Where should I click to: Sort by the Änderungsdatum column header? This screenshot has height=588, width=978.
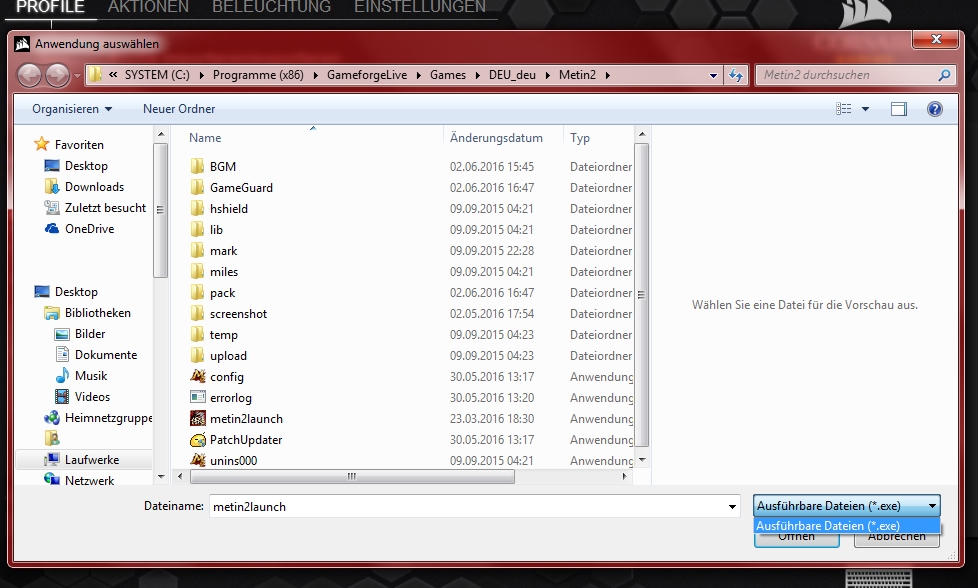click(496, 138)
